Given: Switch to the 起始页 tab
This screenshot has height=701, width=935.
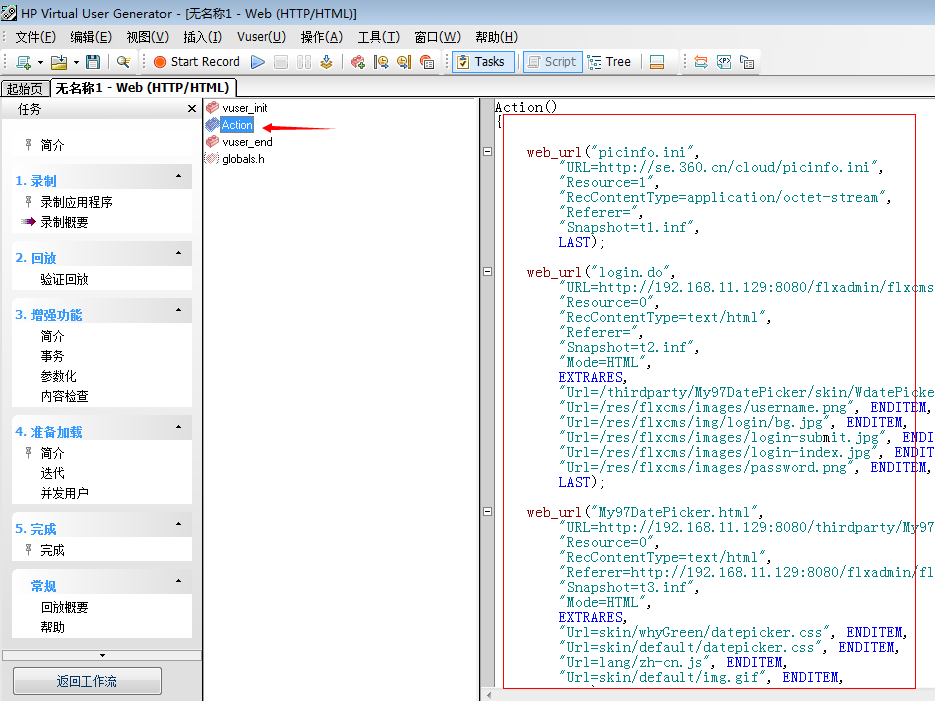Looking at the screenshot, I should (x=24, y=89).
